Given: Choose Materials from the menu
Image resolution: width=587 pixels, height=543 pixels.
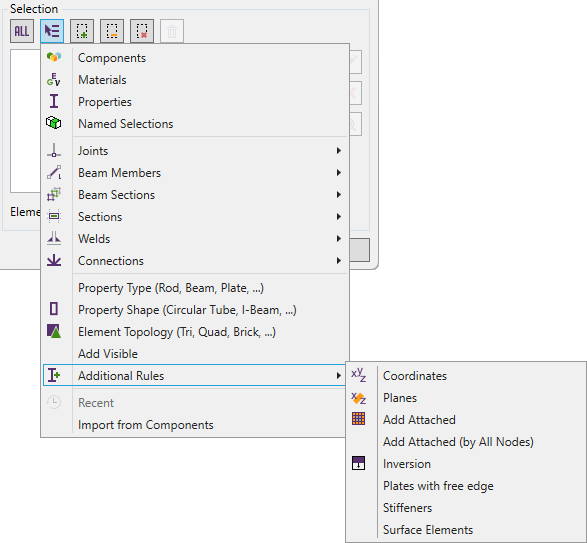Looking at the screenshot, I should 194,80.
